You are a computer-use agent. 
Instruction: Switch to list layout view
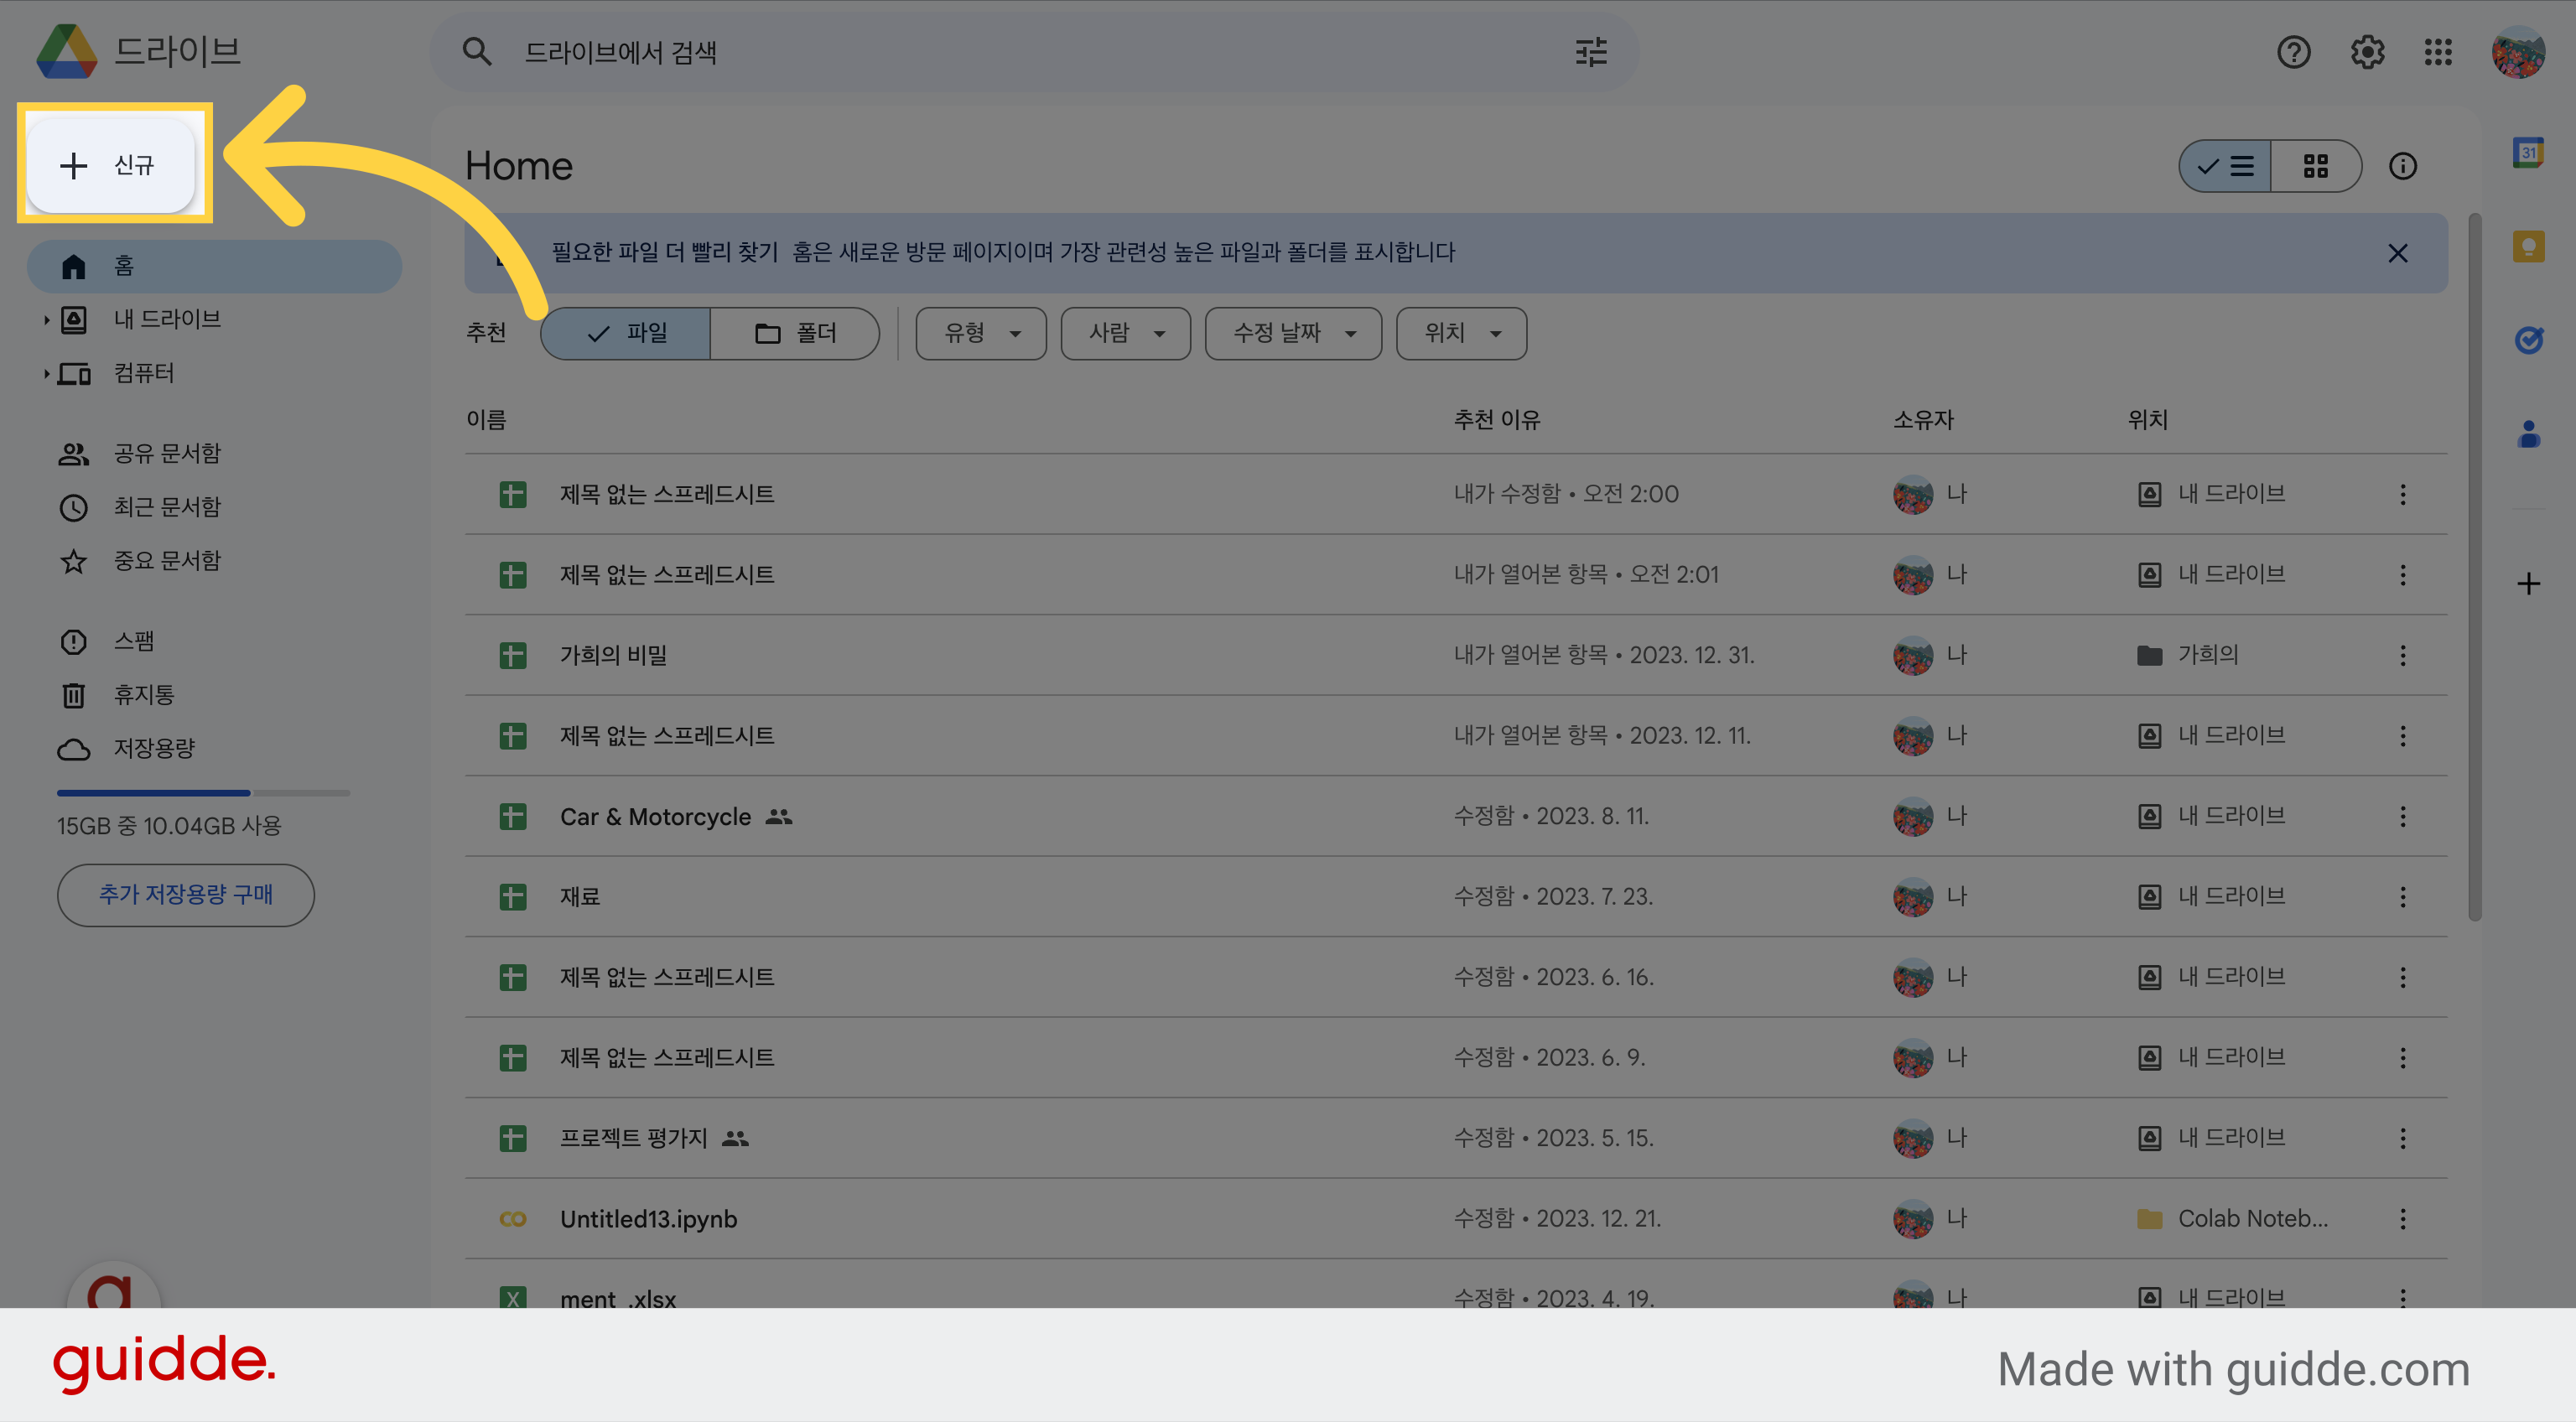(x=2225, y=166)
